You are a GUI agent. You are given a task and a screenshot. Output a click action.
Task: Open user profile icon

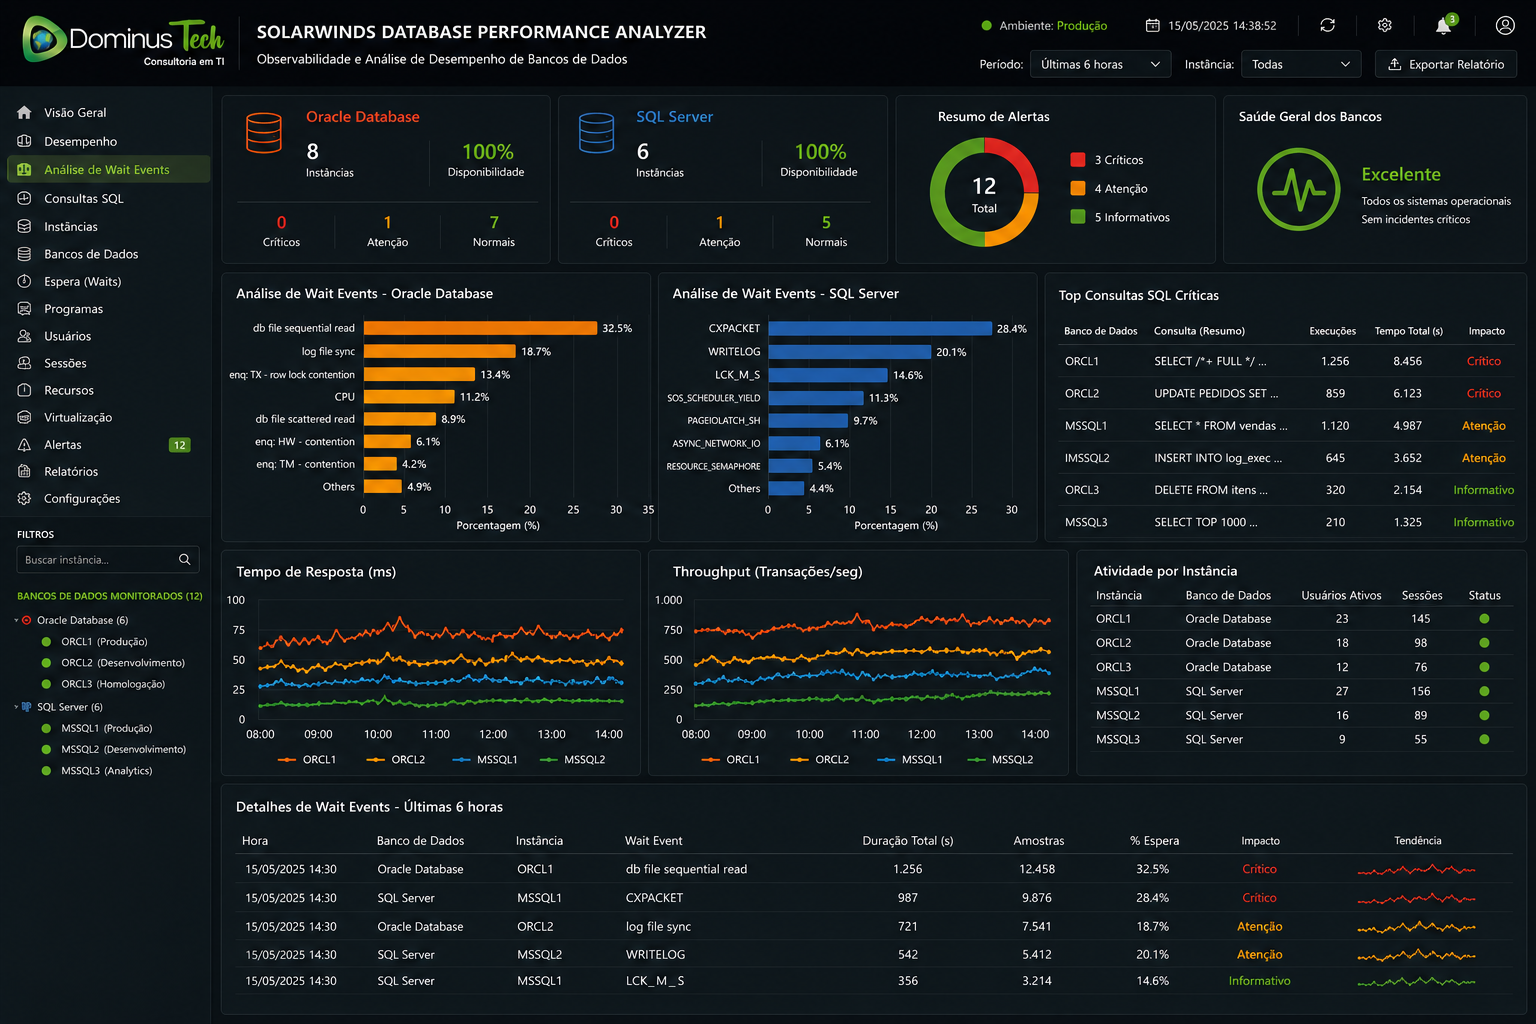coord(1505,25)
